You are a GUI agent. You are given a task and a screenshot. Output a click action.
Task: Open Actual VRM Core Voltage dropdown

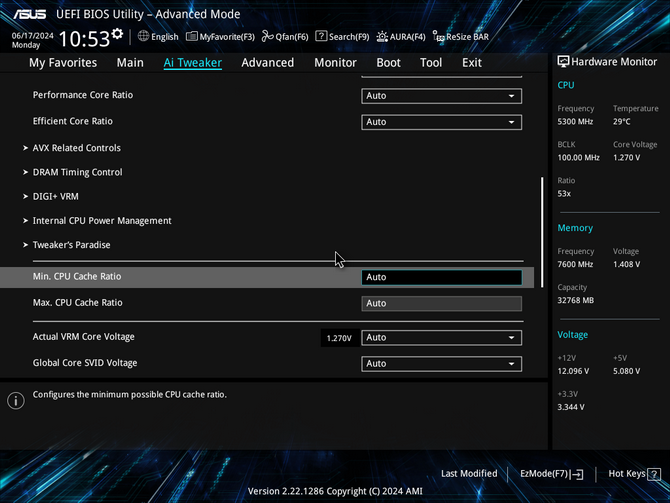click(x=441, y=338)
